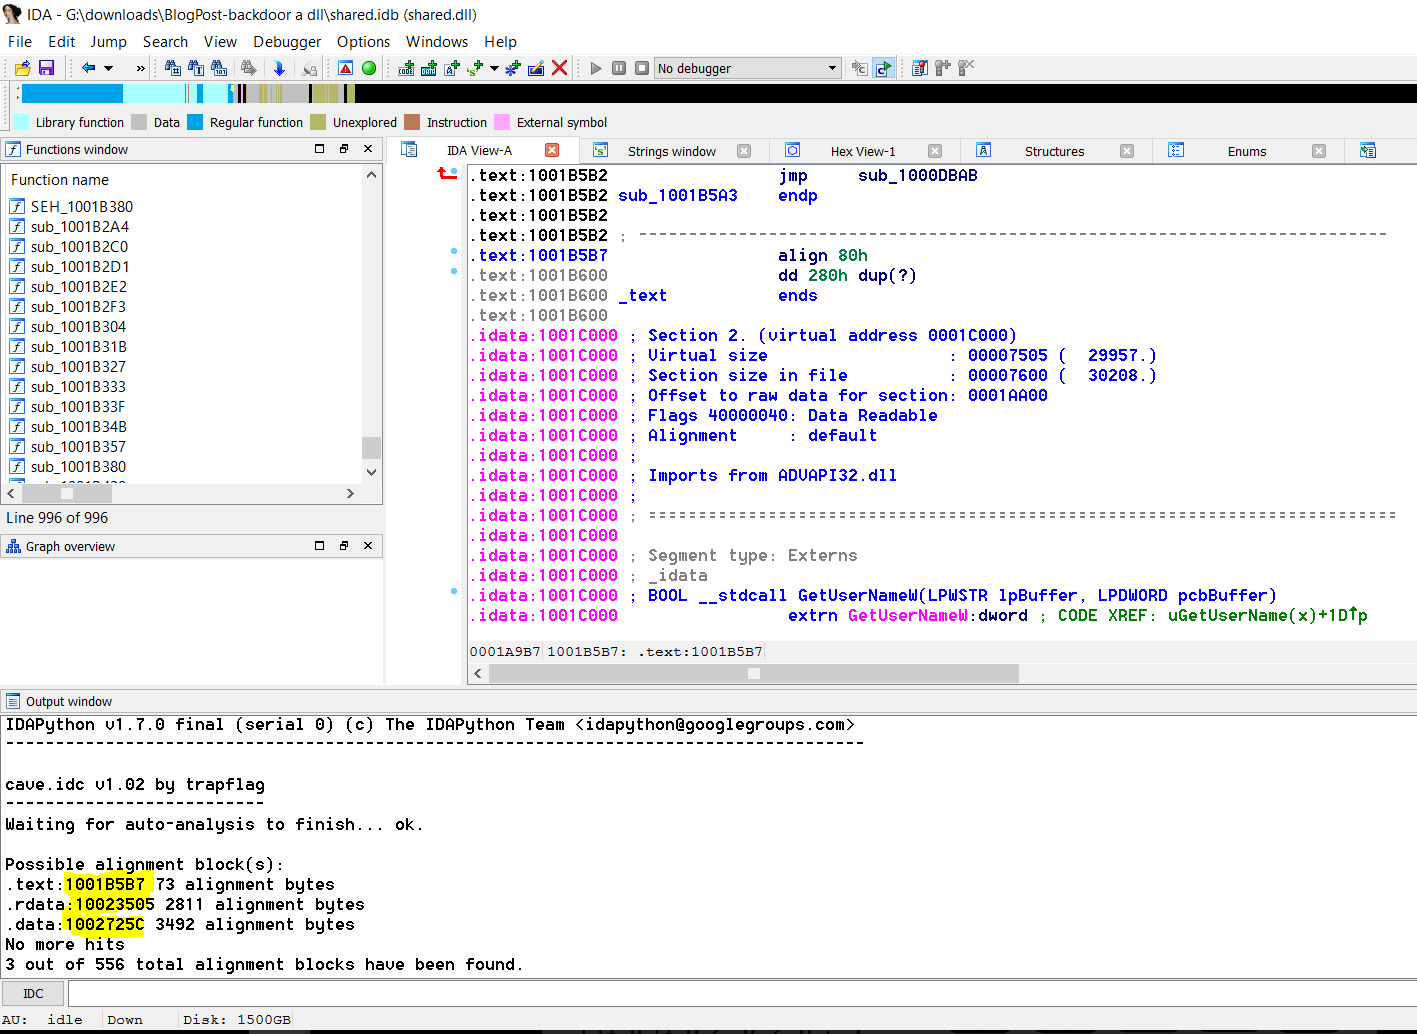The image size is (1417, 1034).
Task: Click the delete watch X toolbar icon
Action: coord(965,68)
